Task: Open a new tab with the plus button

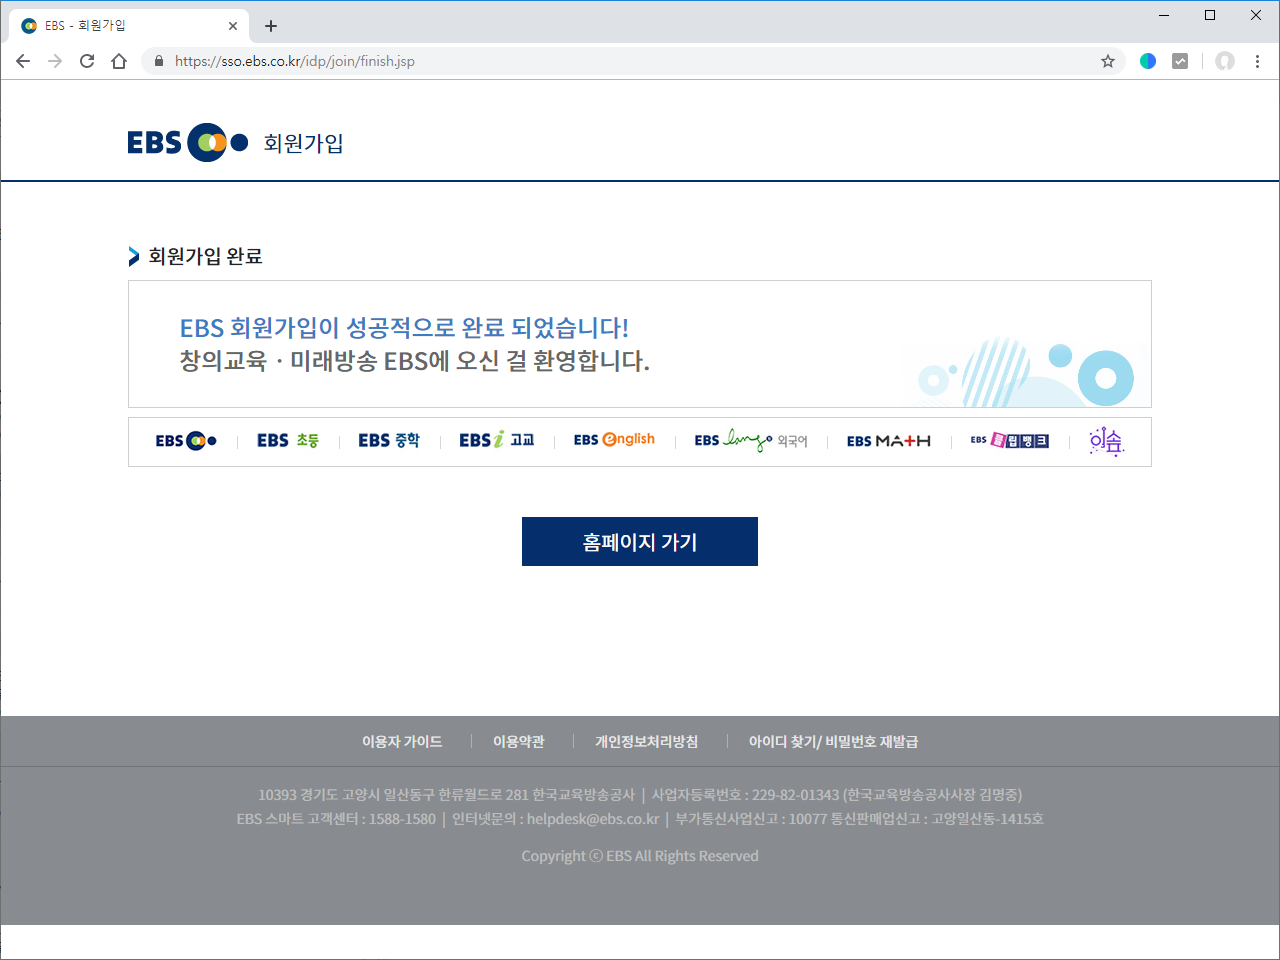Action: [x=271, y=26]
